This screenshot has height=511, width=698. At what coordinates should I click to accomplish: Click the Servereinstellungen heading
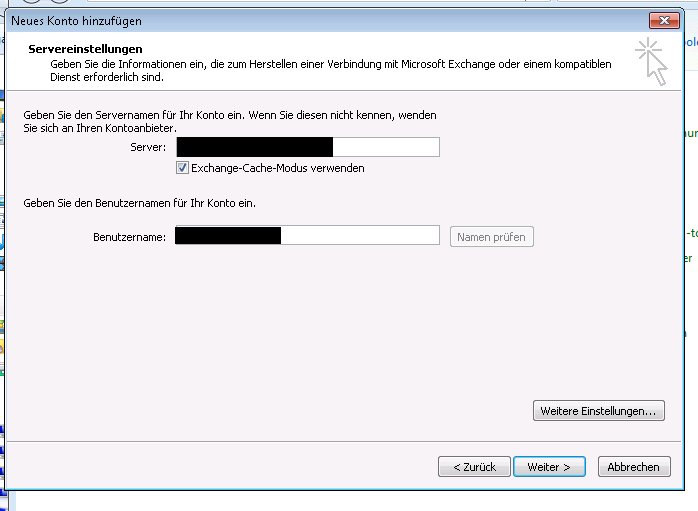[x=85, y=49]
